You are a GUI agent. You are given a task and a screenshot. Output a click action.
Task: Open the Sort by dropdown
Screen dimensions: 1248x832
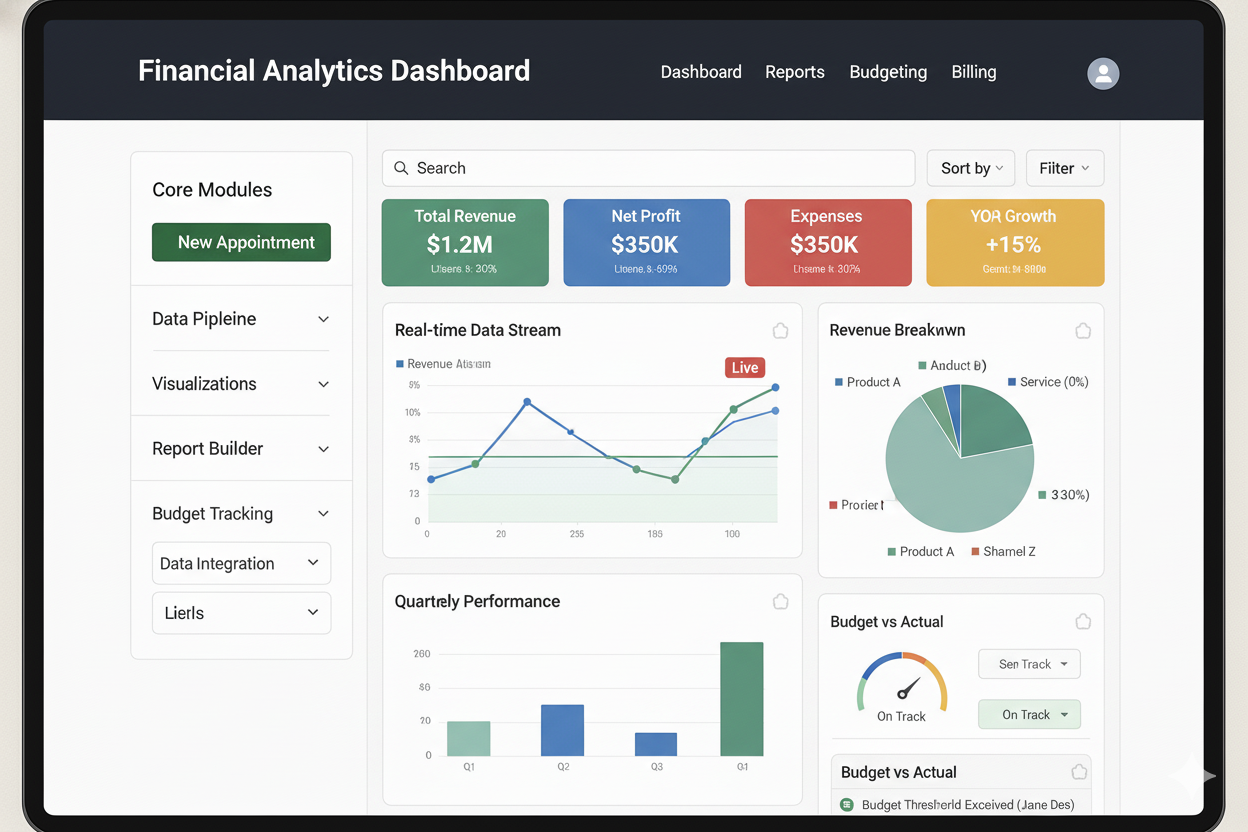970,168
